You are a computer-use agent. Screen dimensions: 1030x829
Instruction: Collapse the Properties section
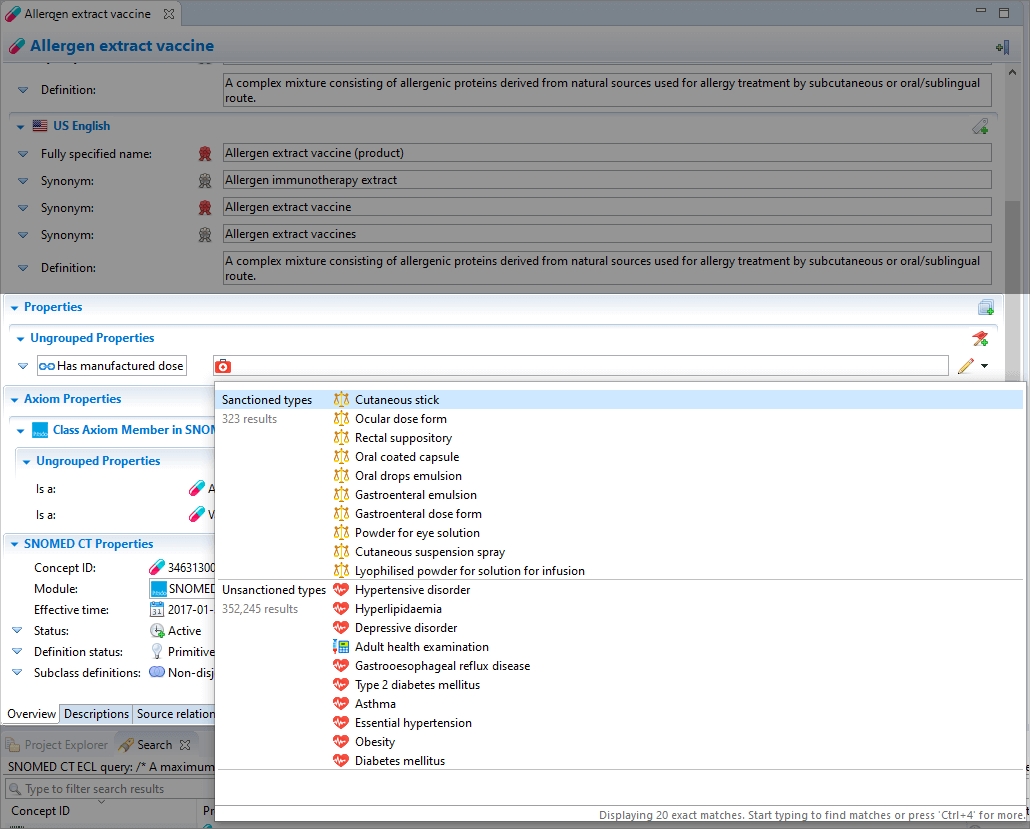pos(14,308)
